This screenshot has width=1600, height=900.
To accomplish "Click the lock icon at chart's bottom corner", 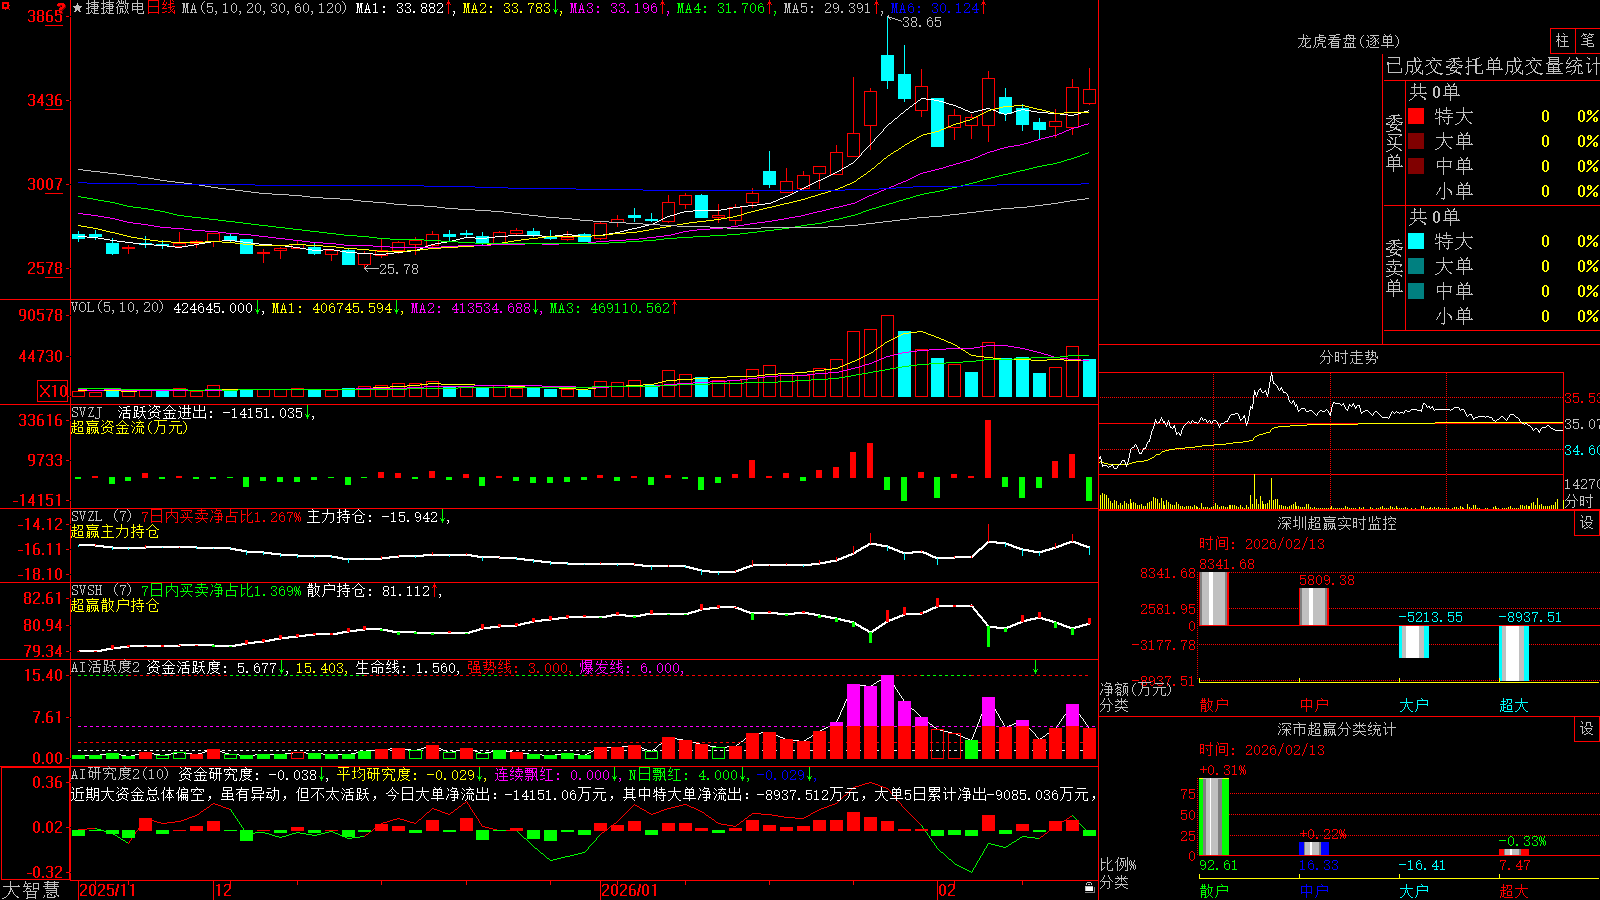I will pos(1090,888).
